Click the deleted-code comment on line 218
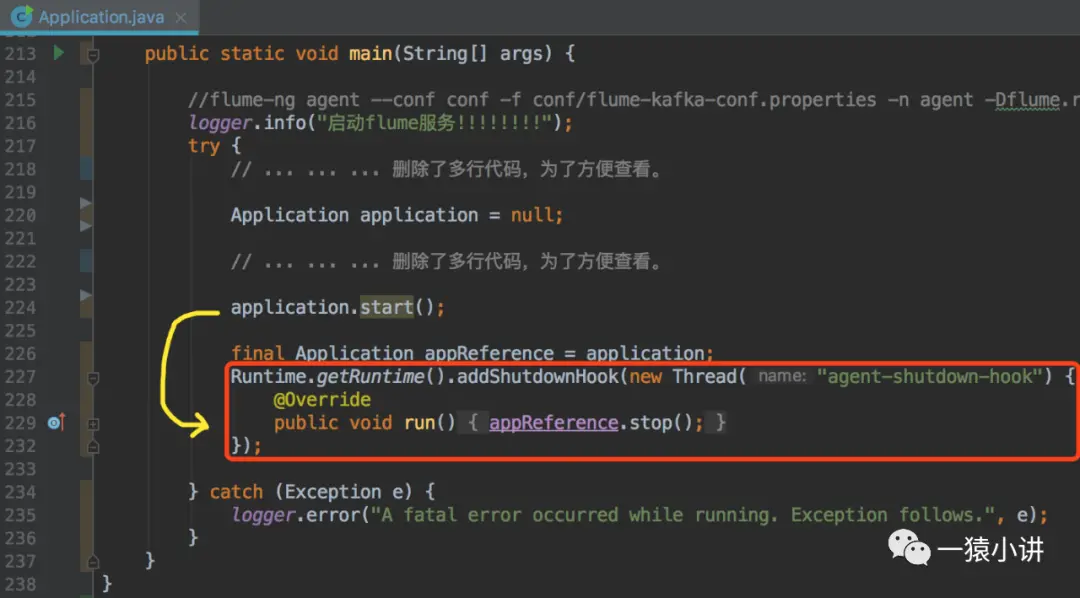 coord(446,169)
